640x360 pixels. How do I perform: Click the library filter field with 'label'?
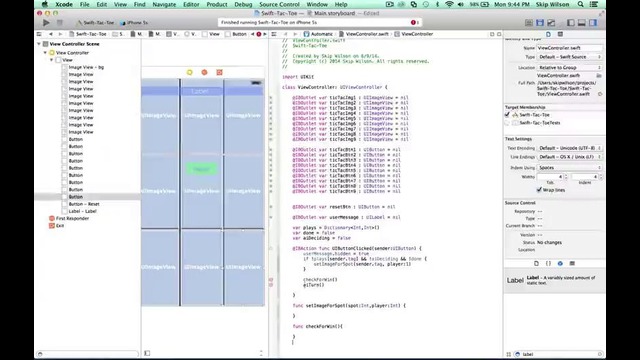click(559, 354)
